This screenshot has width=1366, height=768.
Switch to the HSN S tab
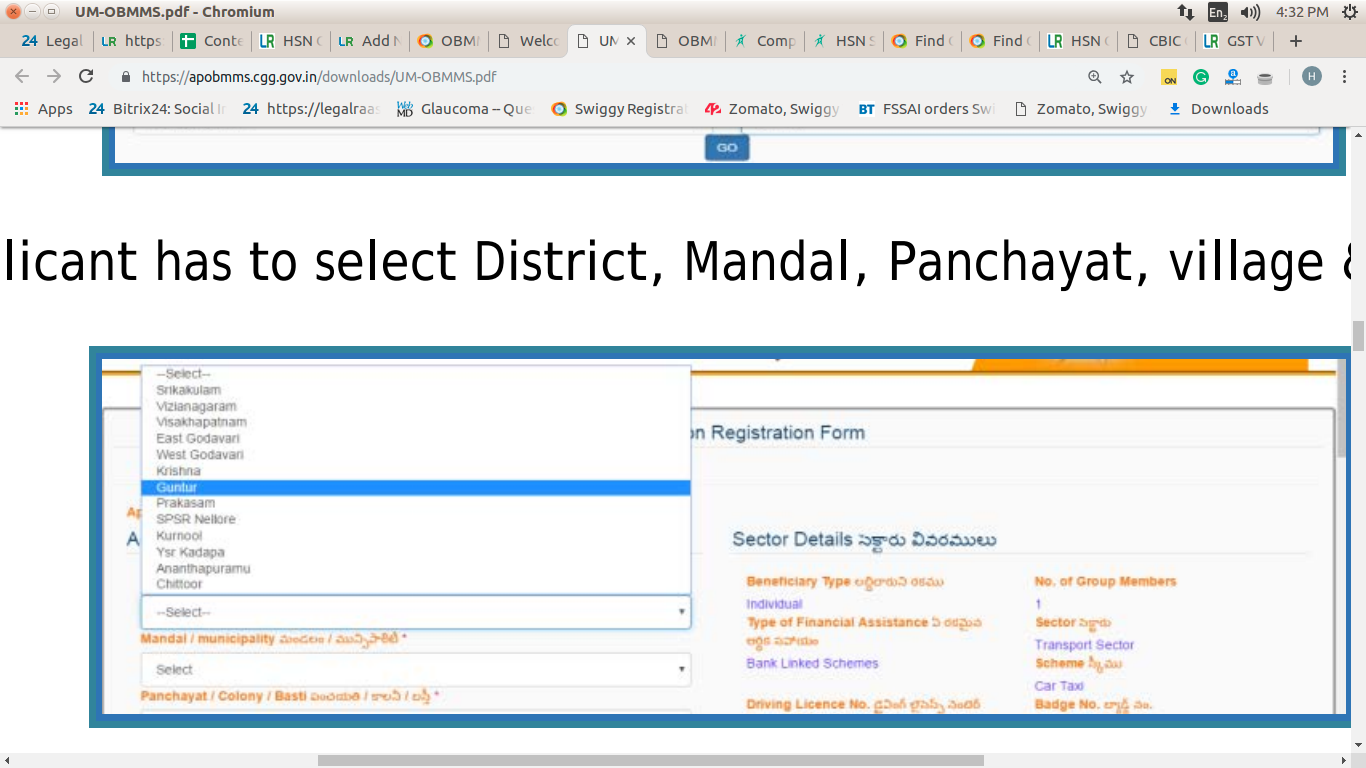tap(845, 41)
